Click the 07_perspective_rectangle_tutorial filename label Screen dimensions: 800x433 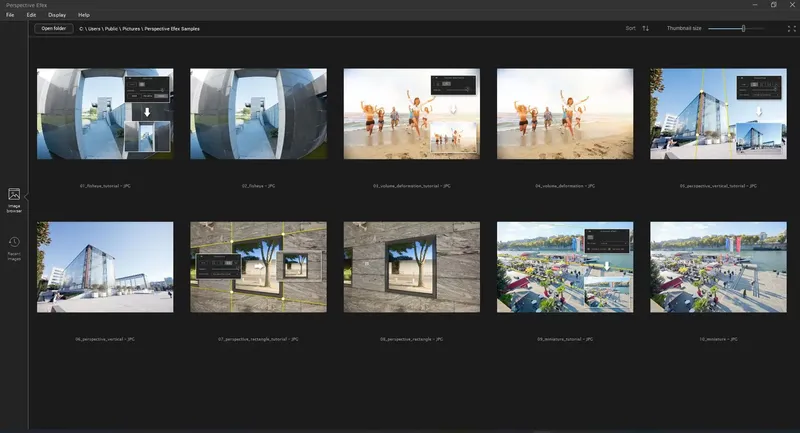point(259,339)
